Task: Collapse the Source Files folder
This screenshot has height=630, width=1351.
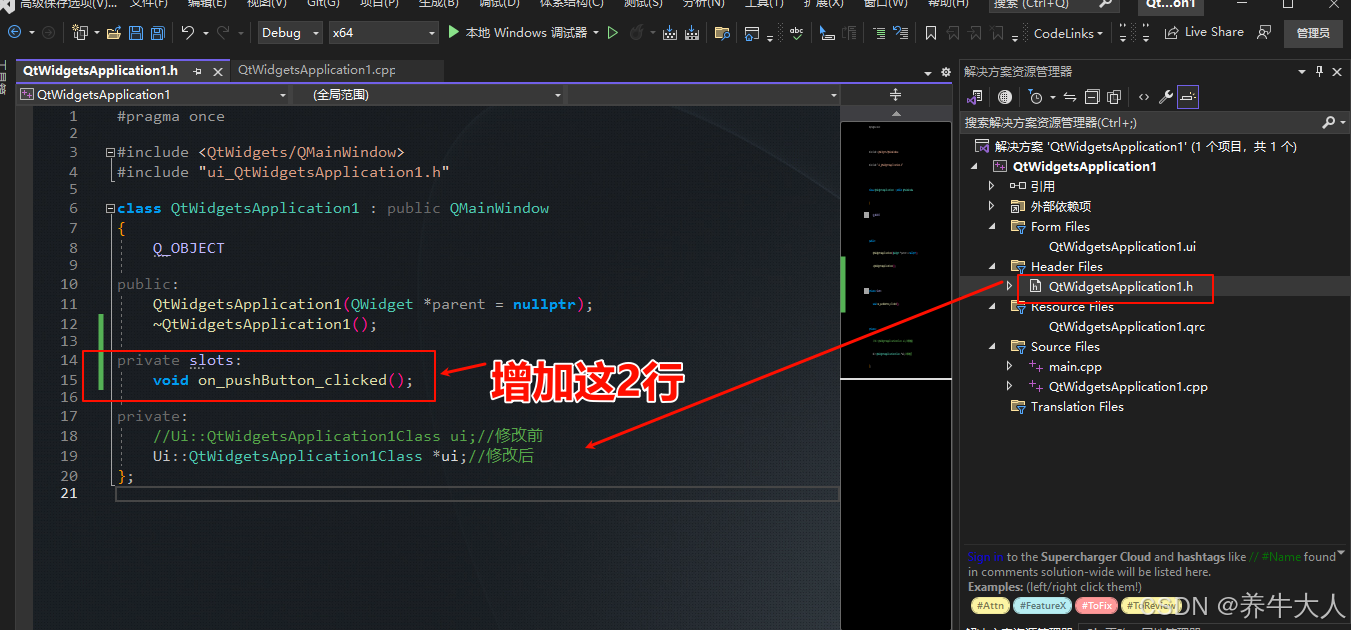Action: (x=991, y=346)
